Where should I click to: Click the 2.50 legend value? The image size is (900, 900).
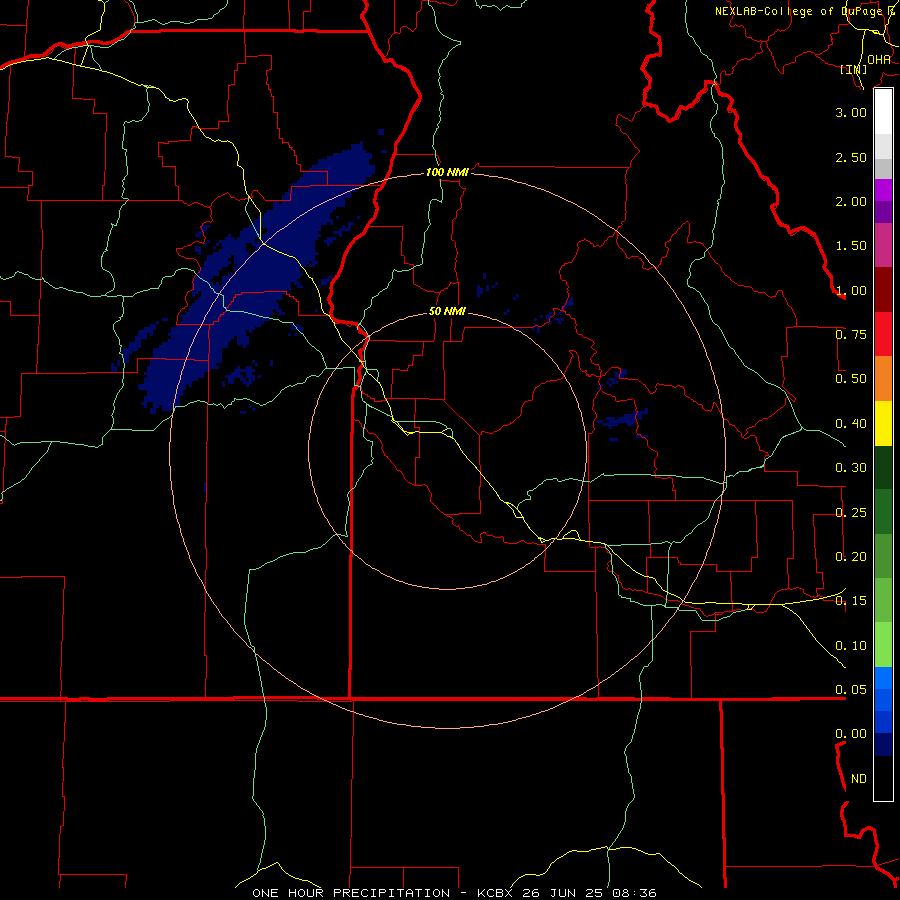(x=851, y=157)
